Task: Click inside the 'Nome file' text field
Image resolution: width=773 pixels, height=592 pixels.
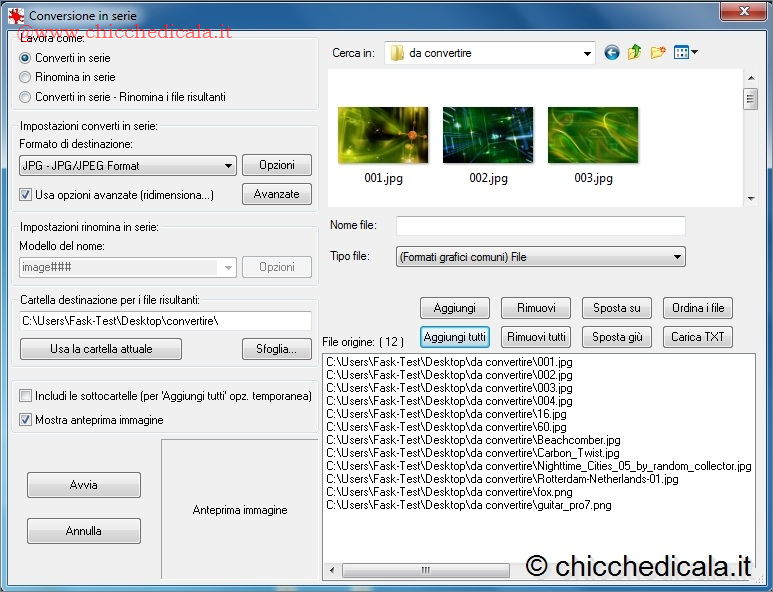Action: click(x=540, y=226)
